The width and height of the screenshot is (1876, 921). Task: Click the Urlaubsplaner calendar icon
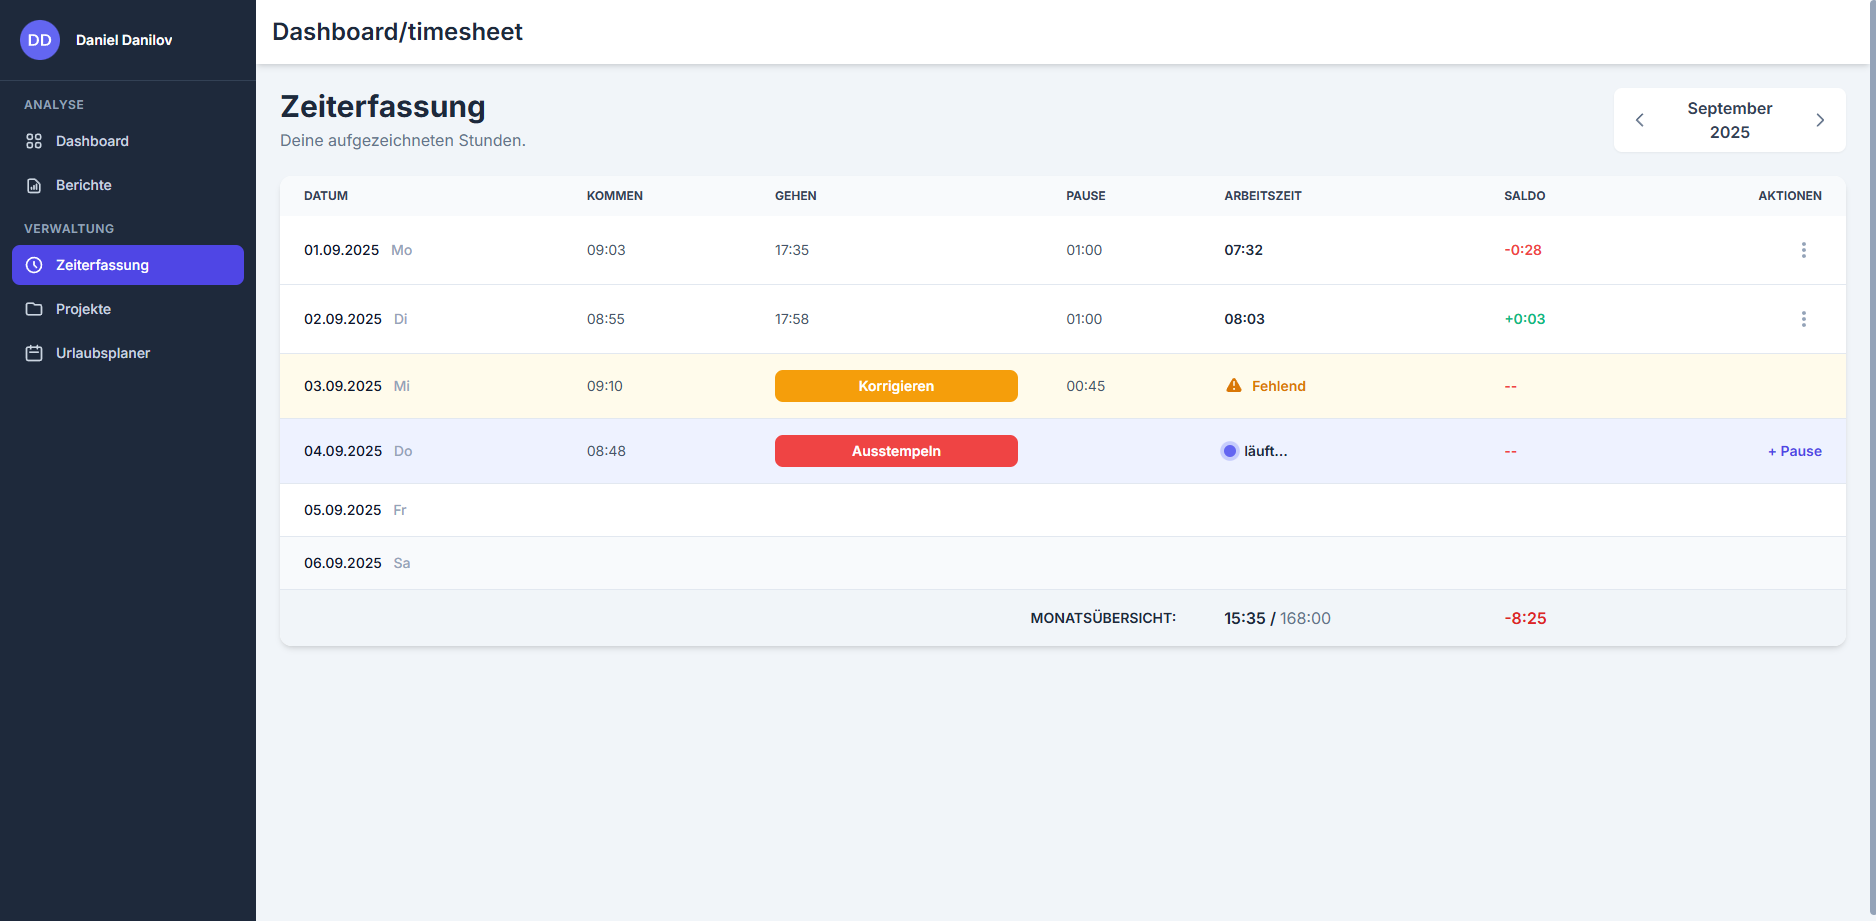click(34, 353)
